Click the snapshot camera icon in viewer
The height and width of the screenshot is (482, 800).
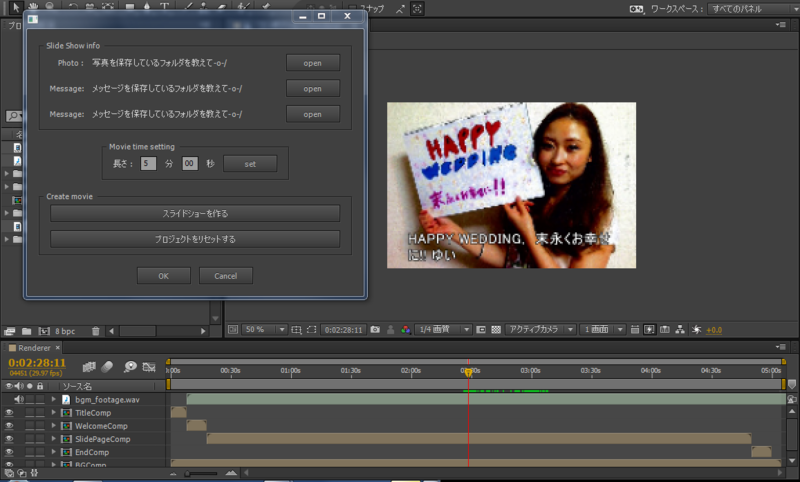tap(375, 329)
